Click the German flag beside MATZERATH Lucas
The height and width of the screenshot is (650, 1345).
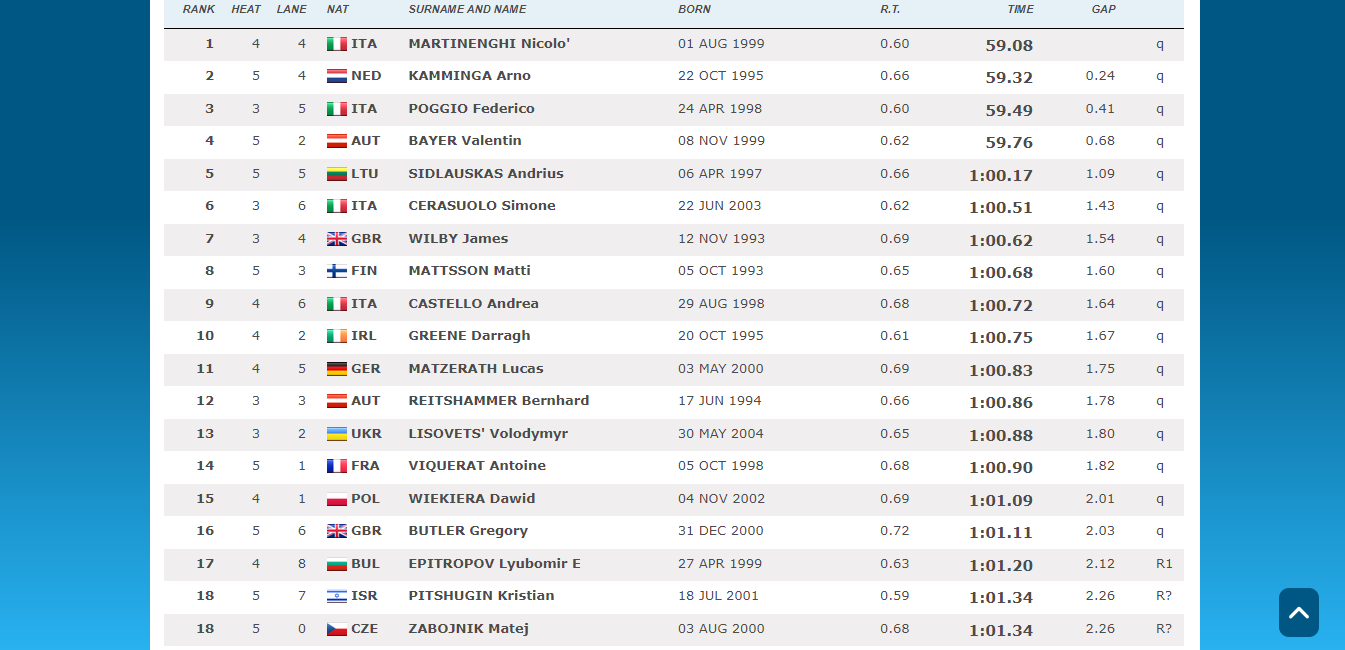click(337, 369)
